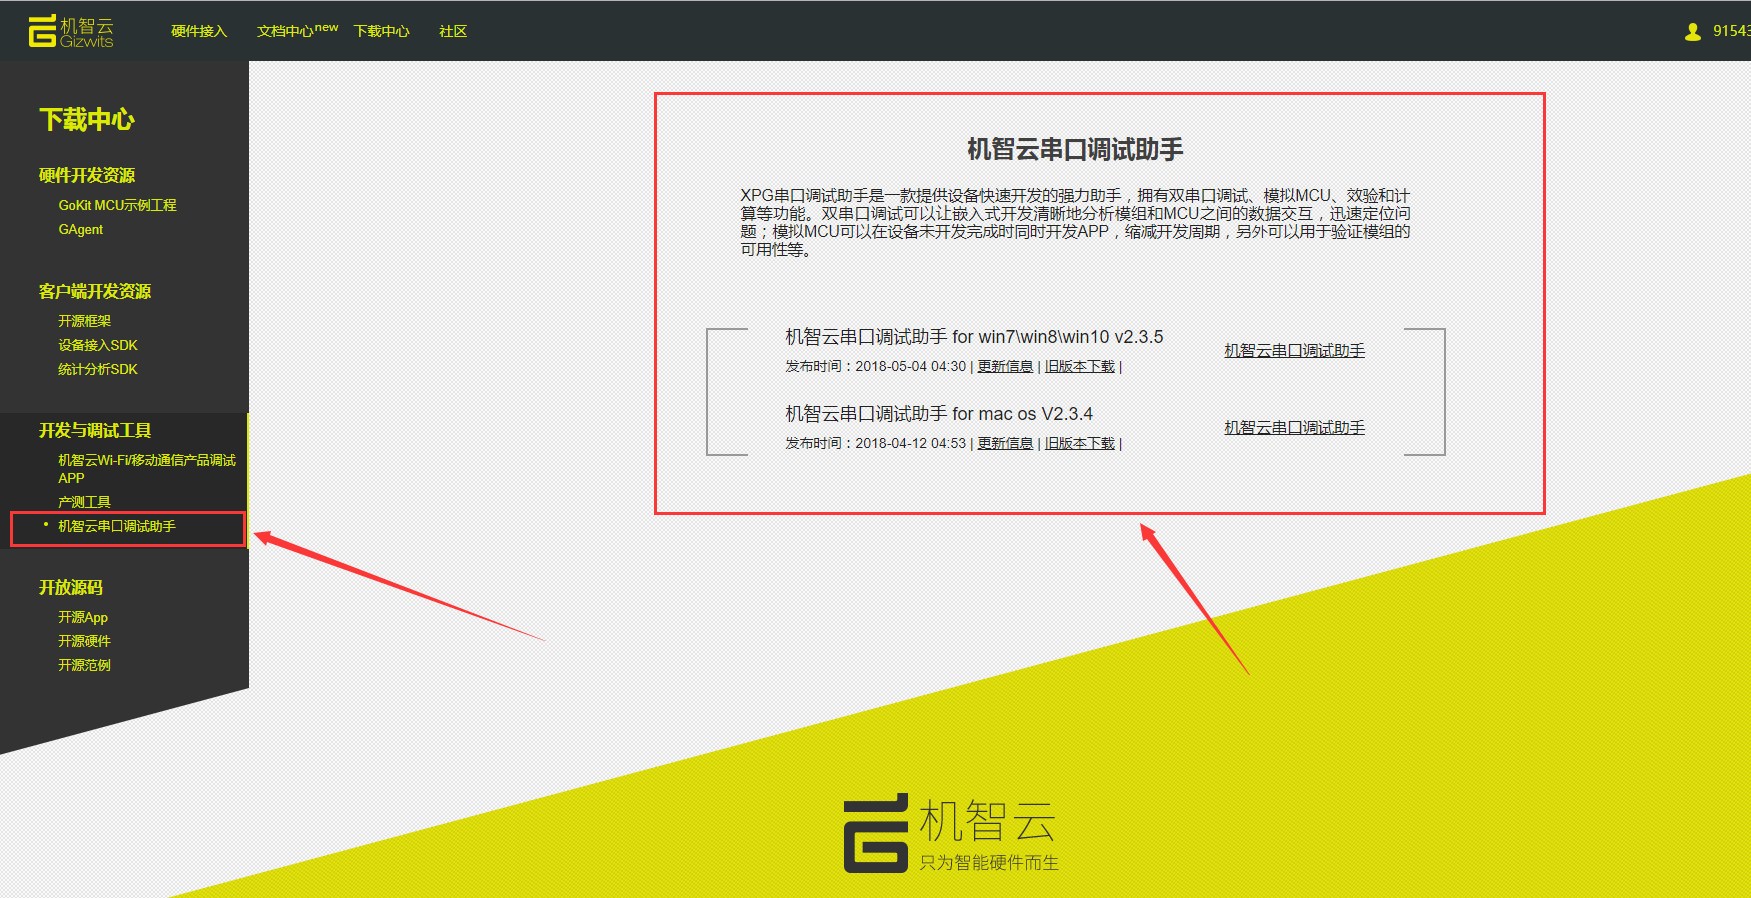
Task: Download the mac os V2.3.4 串口调试助手
Action: point(1294,428)
